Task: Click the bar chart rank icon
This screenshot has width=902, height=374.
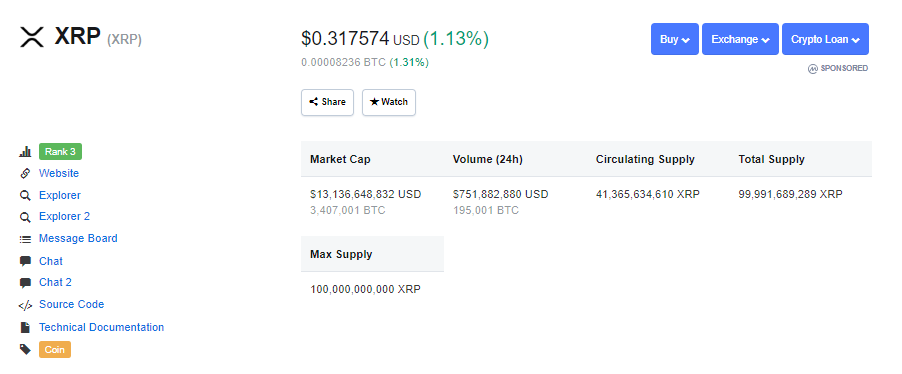Action: point(25,152)
